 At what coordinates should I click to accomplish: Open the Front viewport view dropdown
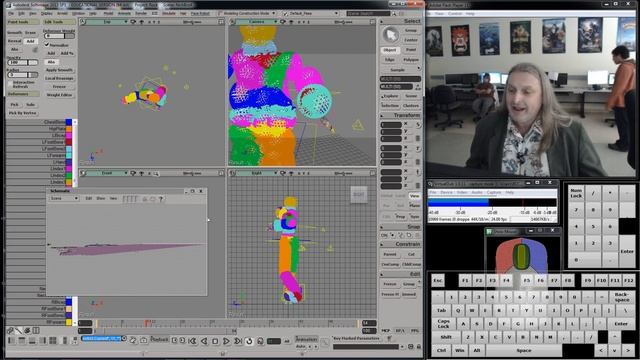point(107,173)
